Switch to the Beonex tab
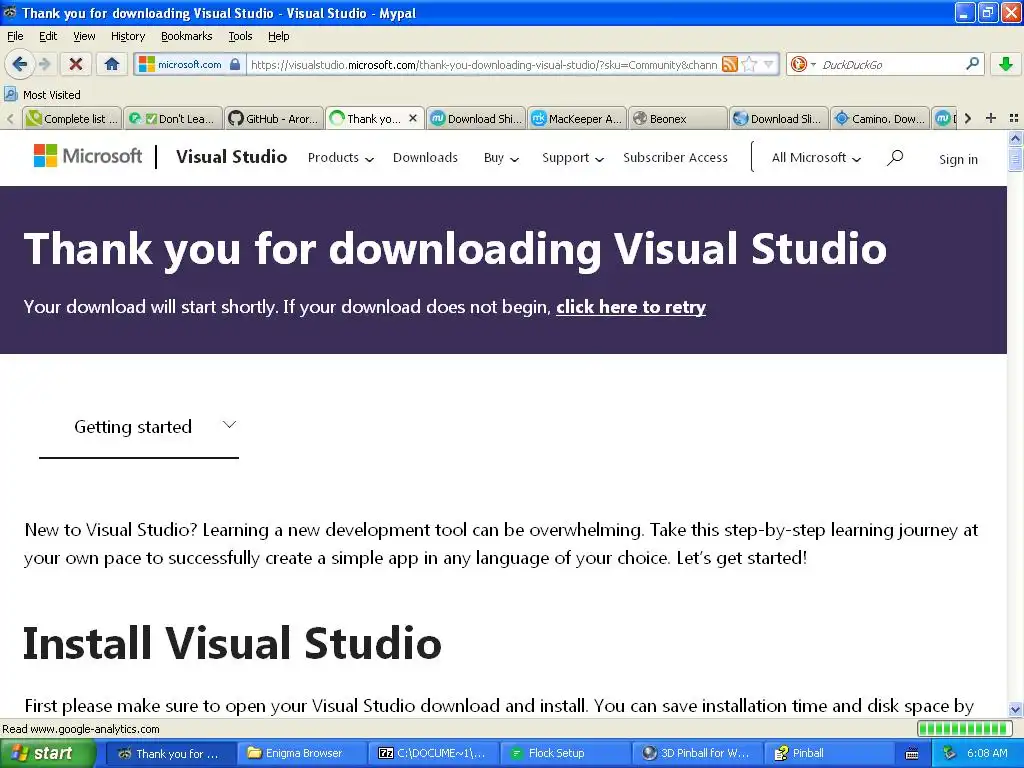This screenshot has height=768, width=1024. coord(679,118)
